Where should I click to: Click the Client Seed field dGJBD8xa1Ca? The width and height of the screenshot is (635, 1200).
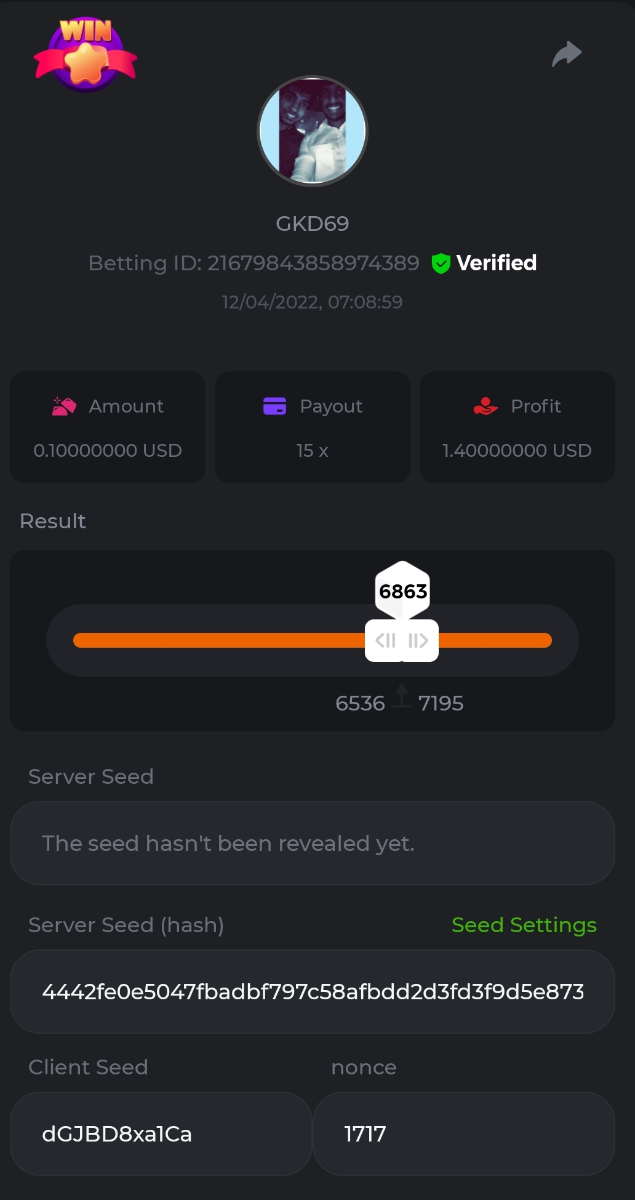click(x=160, y=1134)
